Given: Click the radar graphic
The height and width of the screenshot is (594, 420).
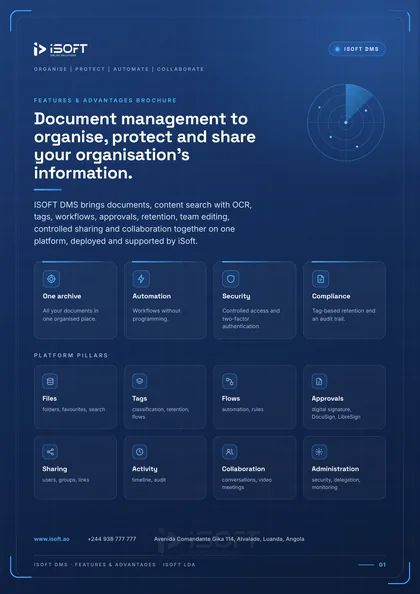Looking at the screenshot, I should pos(346,122).
